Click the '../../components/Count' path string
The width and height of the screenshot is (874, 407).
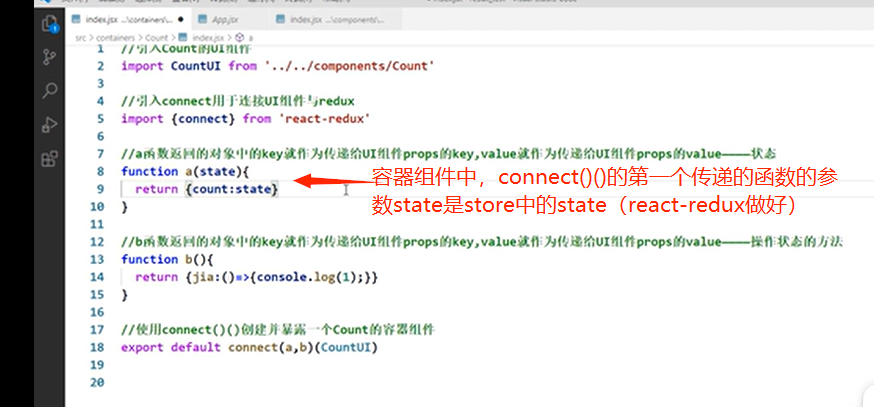pos(350,66)
